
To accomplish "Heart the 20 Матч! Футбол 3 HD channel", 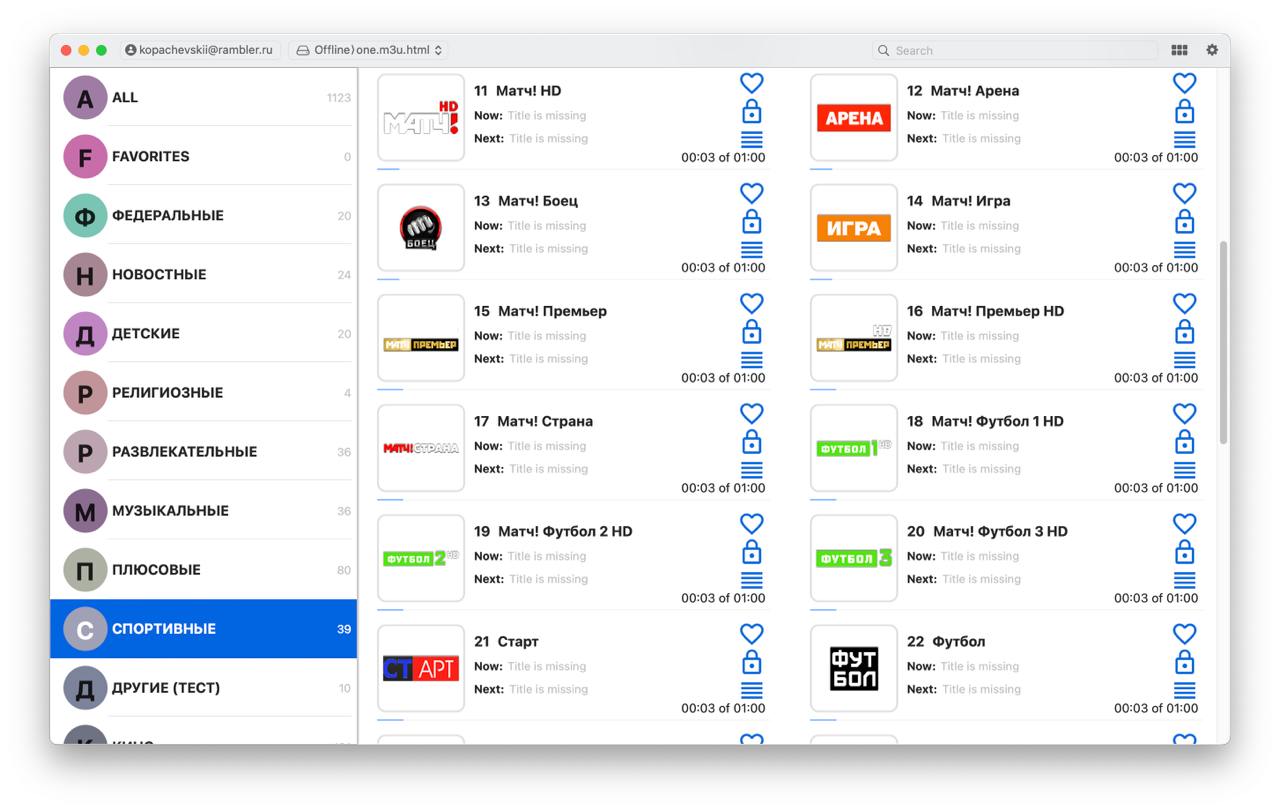I will point(1185,523).
